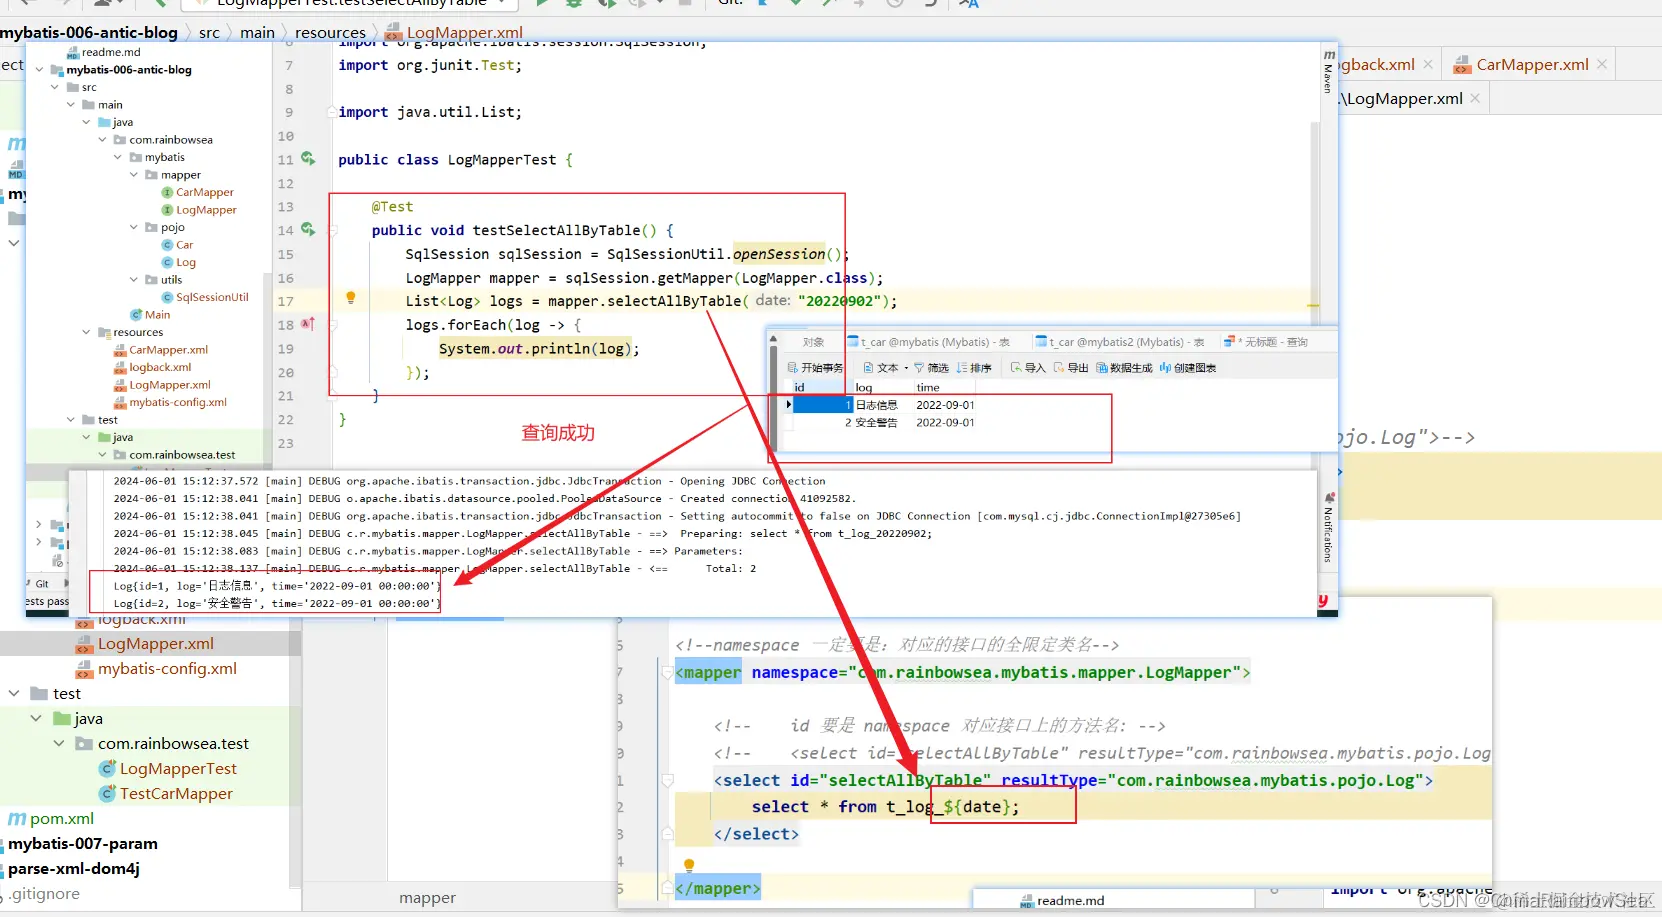Collapse the mapper package node
This screenshot has height=917, width=1662.
[134, 175]
